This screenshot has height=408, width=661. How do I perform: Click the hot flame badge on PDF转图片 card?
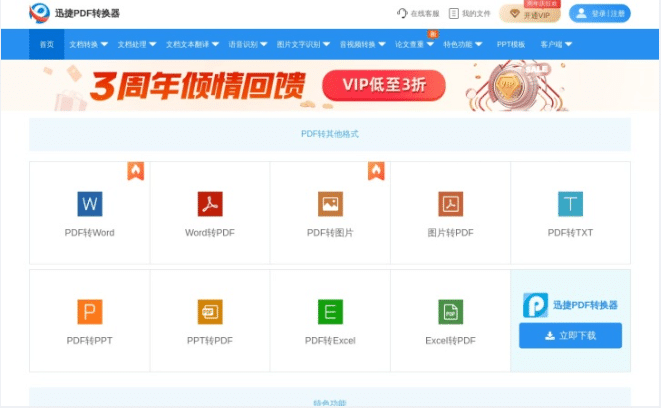click(376, 171)
